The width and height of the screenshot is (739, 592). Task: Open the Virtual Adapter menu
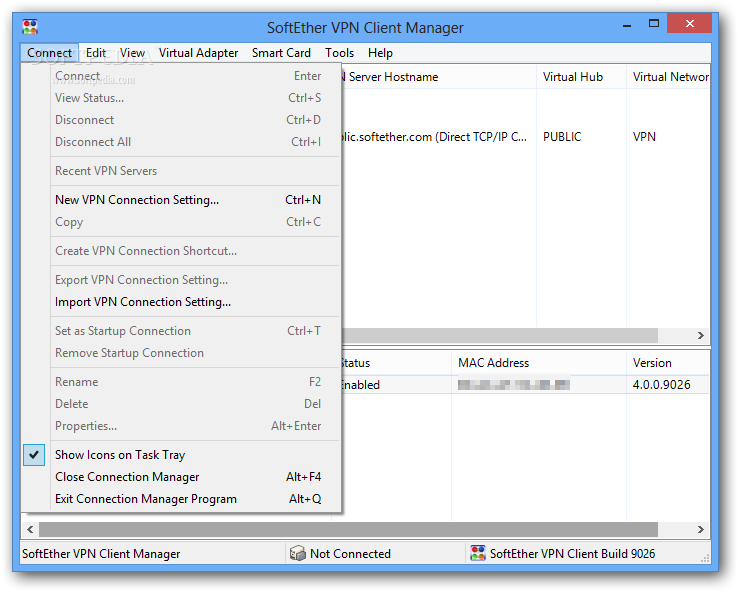tap(198, 53)
